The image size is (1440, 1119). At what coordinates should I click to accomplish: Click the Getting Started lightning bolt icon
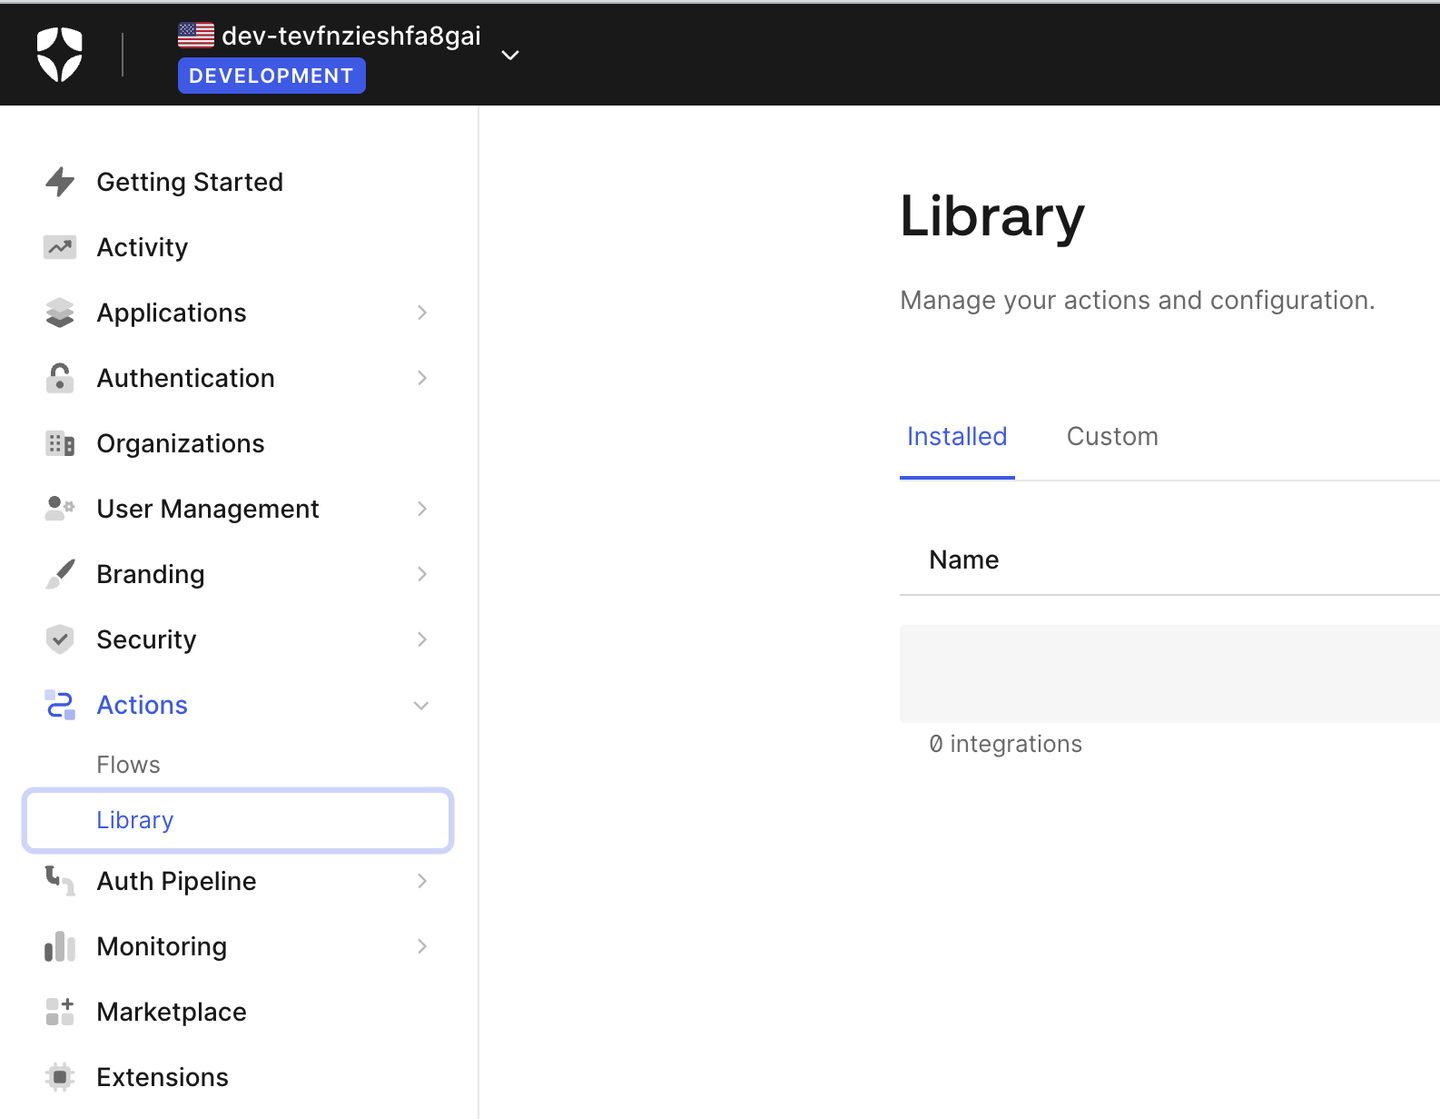(60, 182)
